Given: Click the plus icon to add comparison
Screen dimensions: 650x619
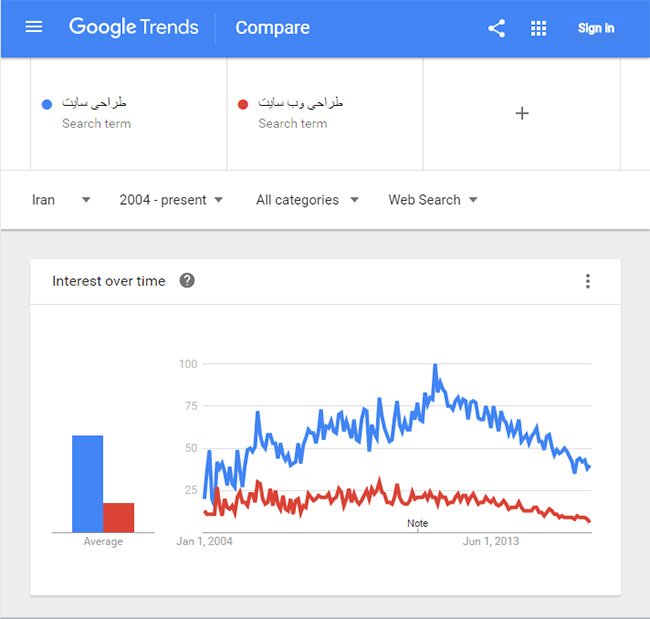Looking at the screenshot, I should pyautogui.click(x=522, y=113).
